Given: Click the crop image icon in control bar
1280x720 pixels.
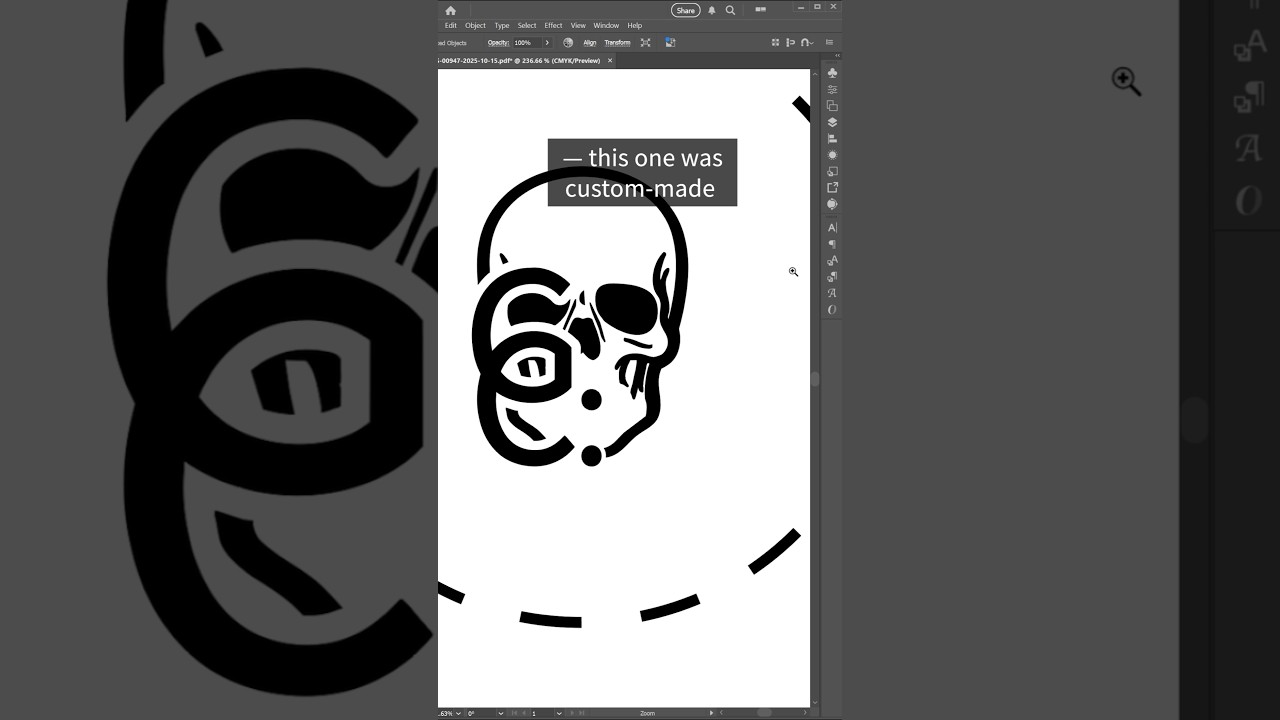Looking at the screenshot, I should [670, 43].
